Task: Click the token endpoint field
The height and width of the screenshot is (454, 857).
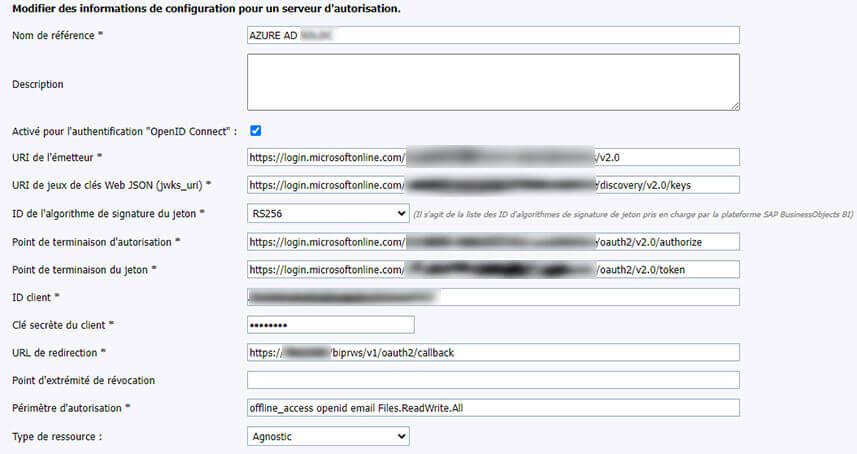Action: pyautogui.click(x=493, y=269)
